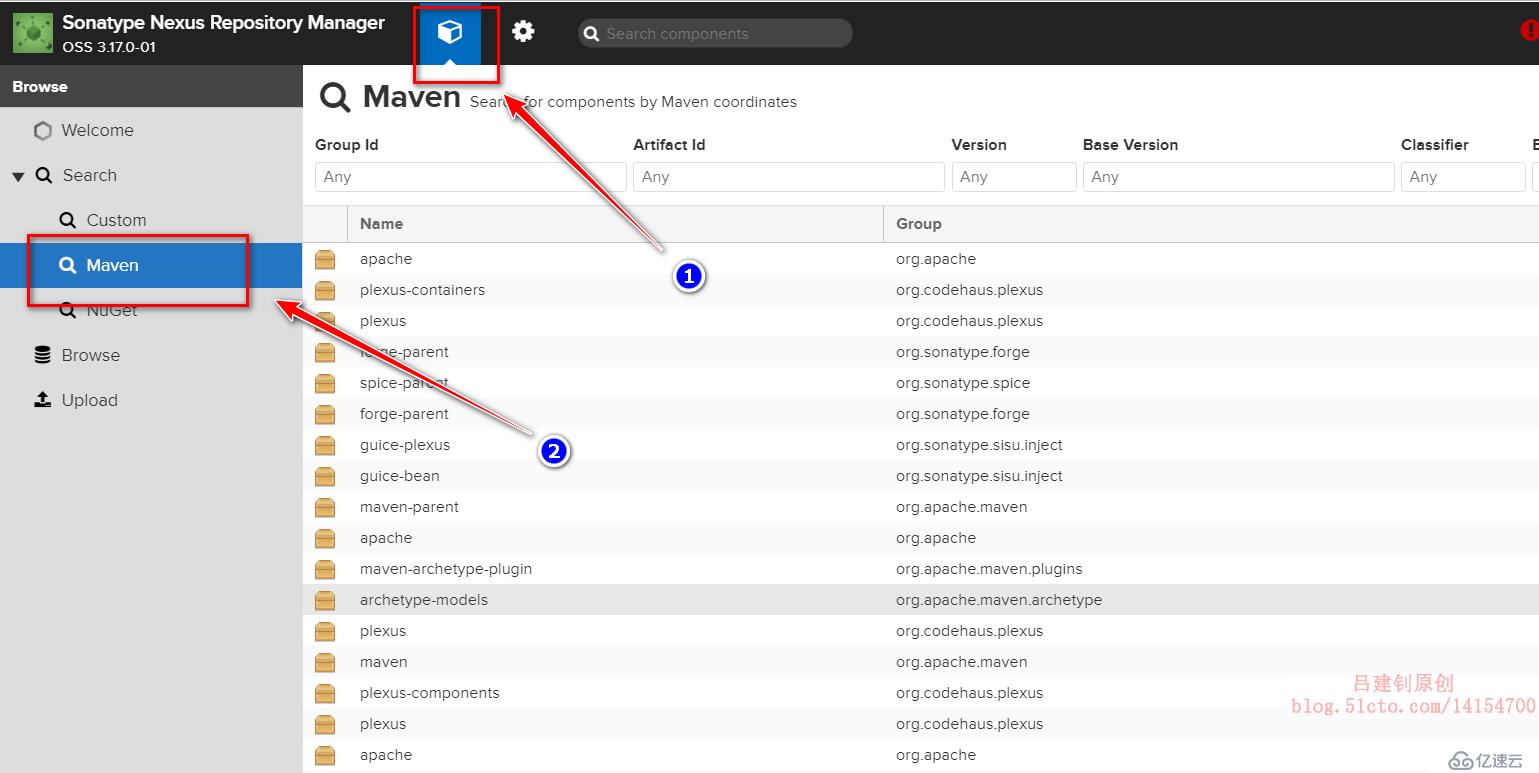Sort by the Name column header
This screenshot has width=1539, height=773.
615,224
